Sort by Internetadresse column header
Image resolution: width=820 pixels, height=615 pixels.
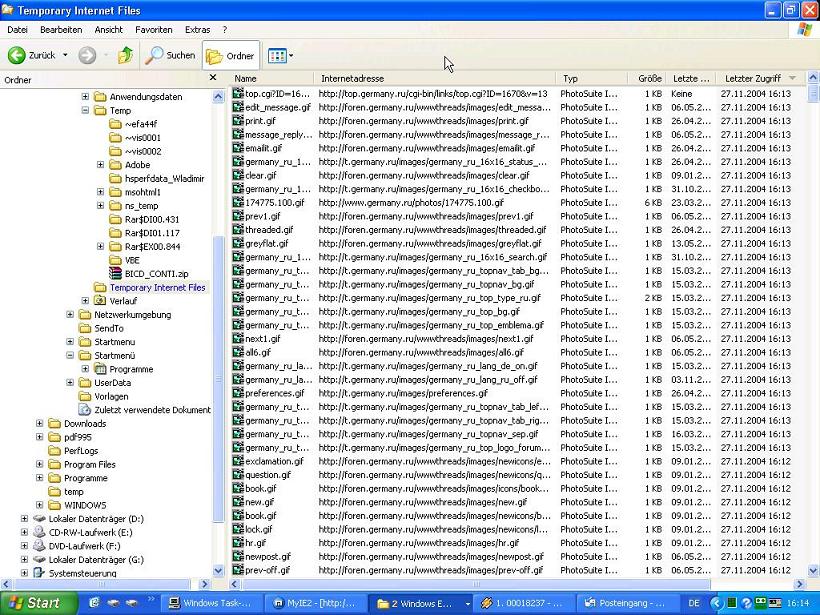(435, 78)
